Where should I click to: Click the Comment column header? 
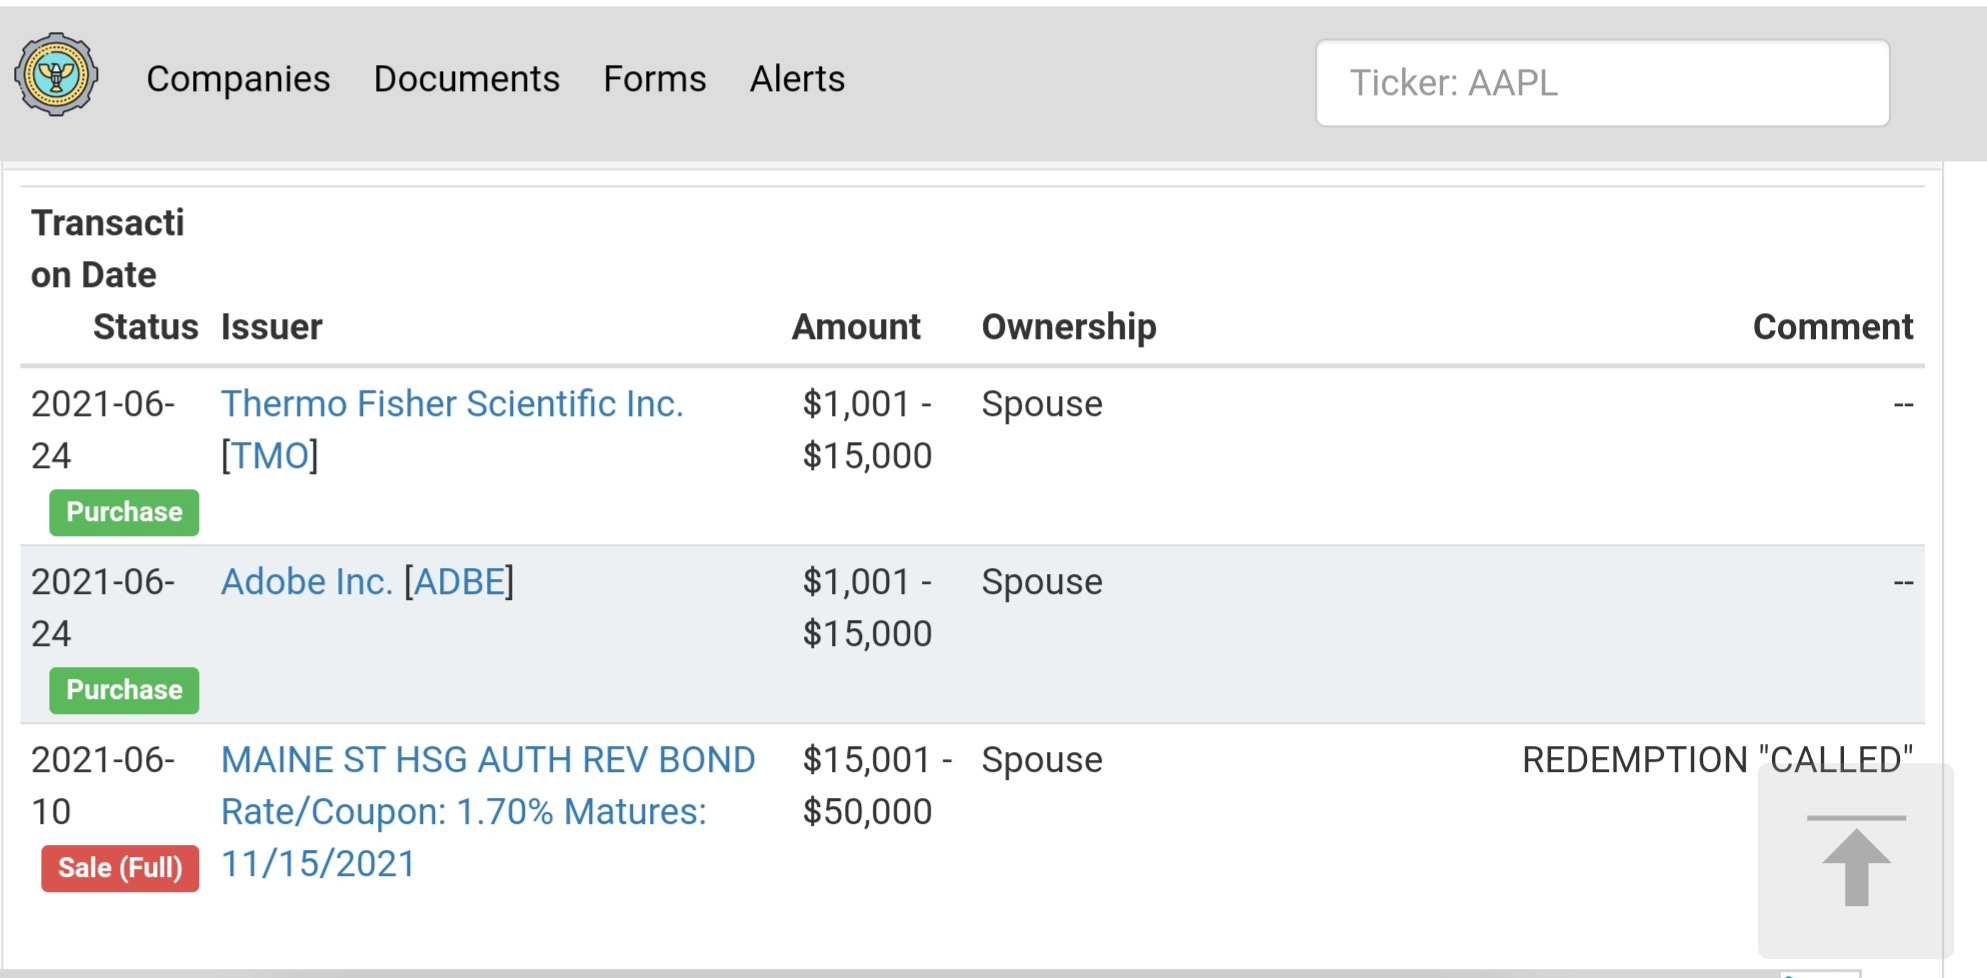pyautogui.click(x=1832, y=327)
